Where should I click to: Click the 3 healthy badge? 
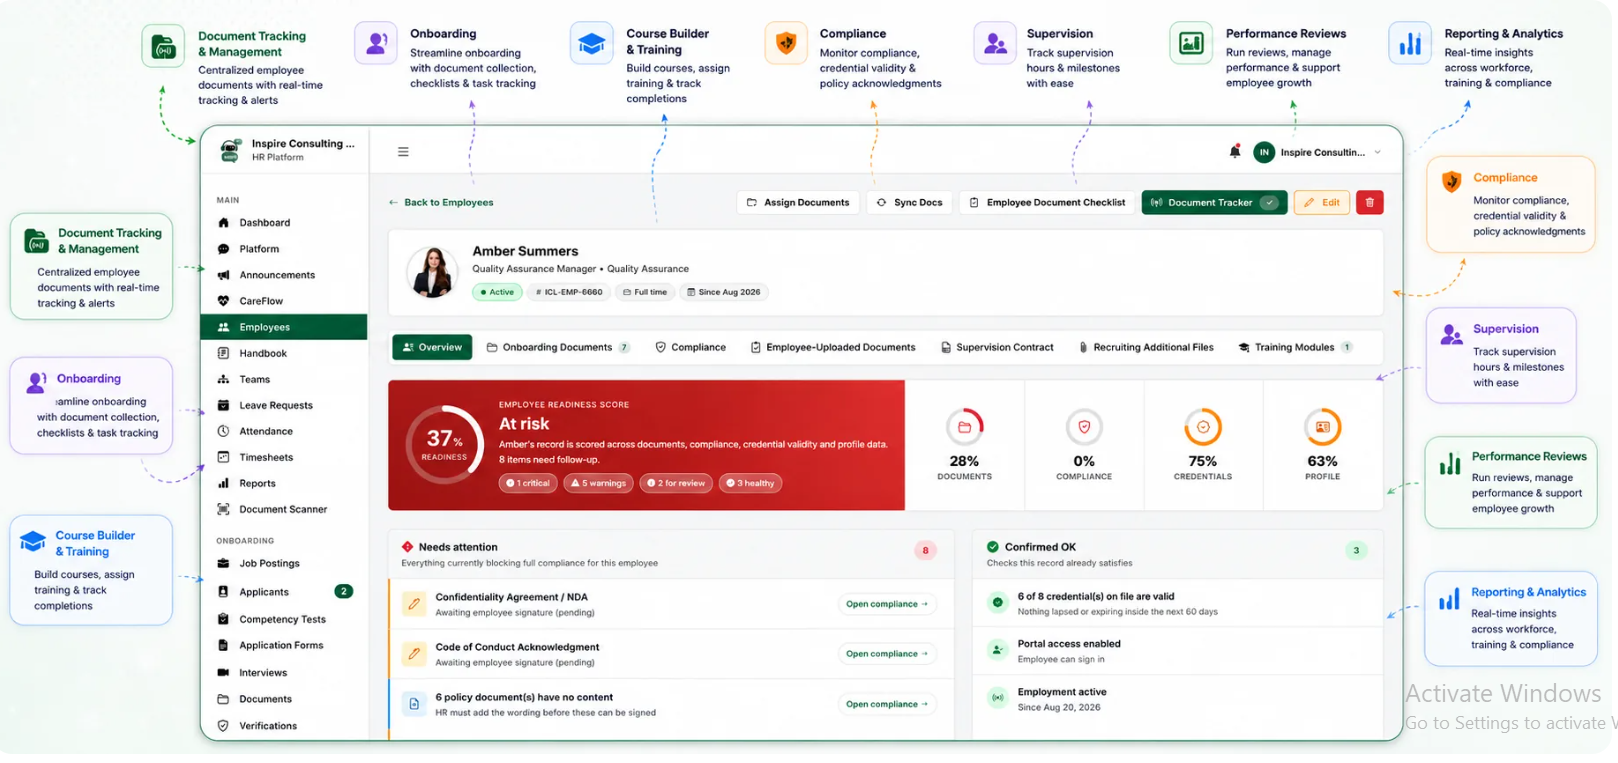[750, 483]
